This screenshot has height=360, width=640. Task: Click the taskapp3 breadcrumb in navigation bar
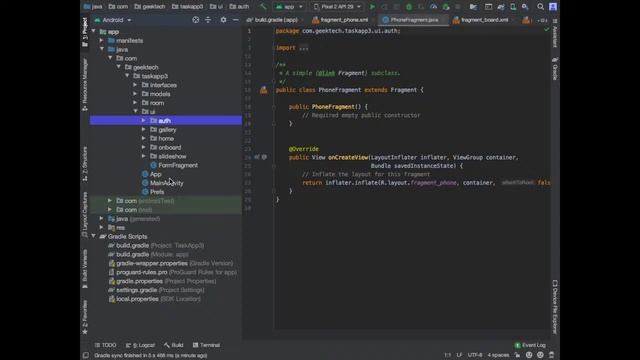(187, 7)
